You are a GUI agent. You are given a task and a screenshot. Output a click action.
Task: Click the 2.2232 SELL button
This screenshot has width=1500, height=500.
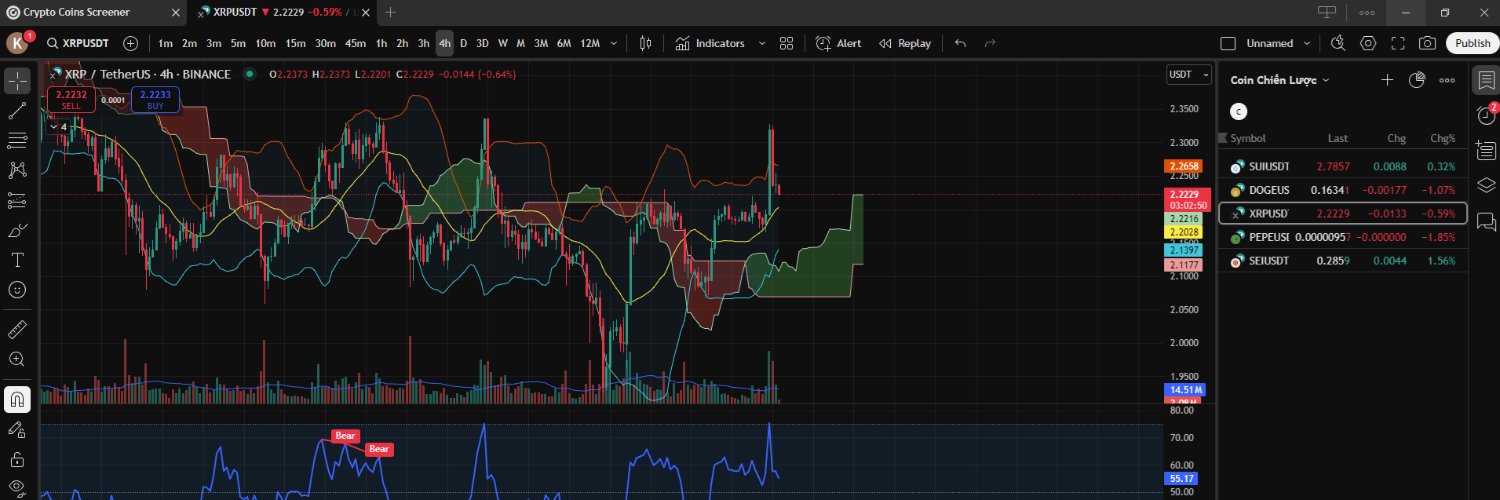point(71,99)
